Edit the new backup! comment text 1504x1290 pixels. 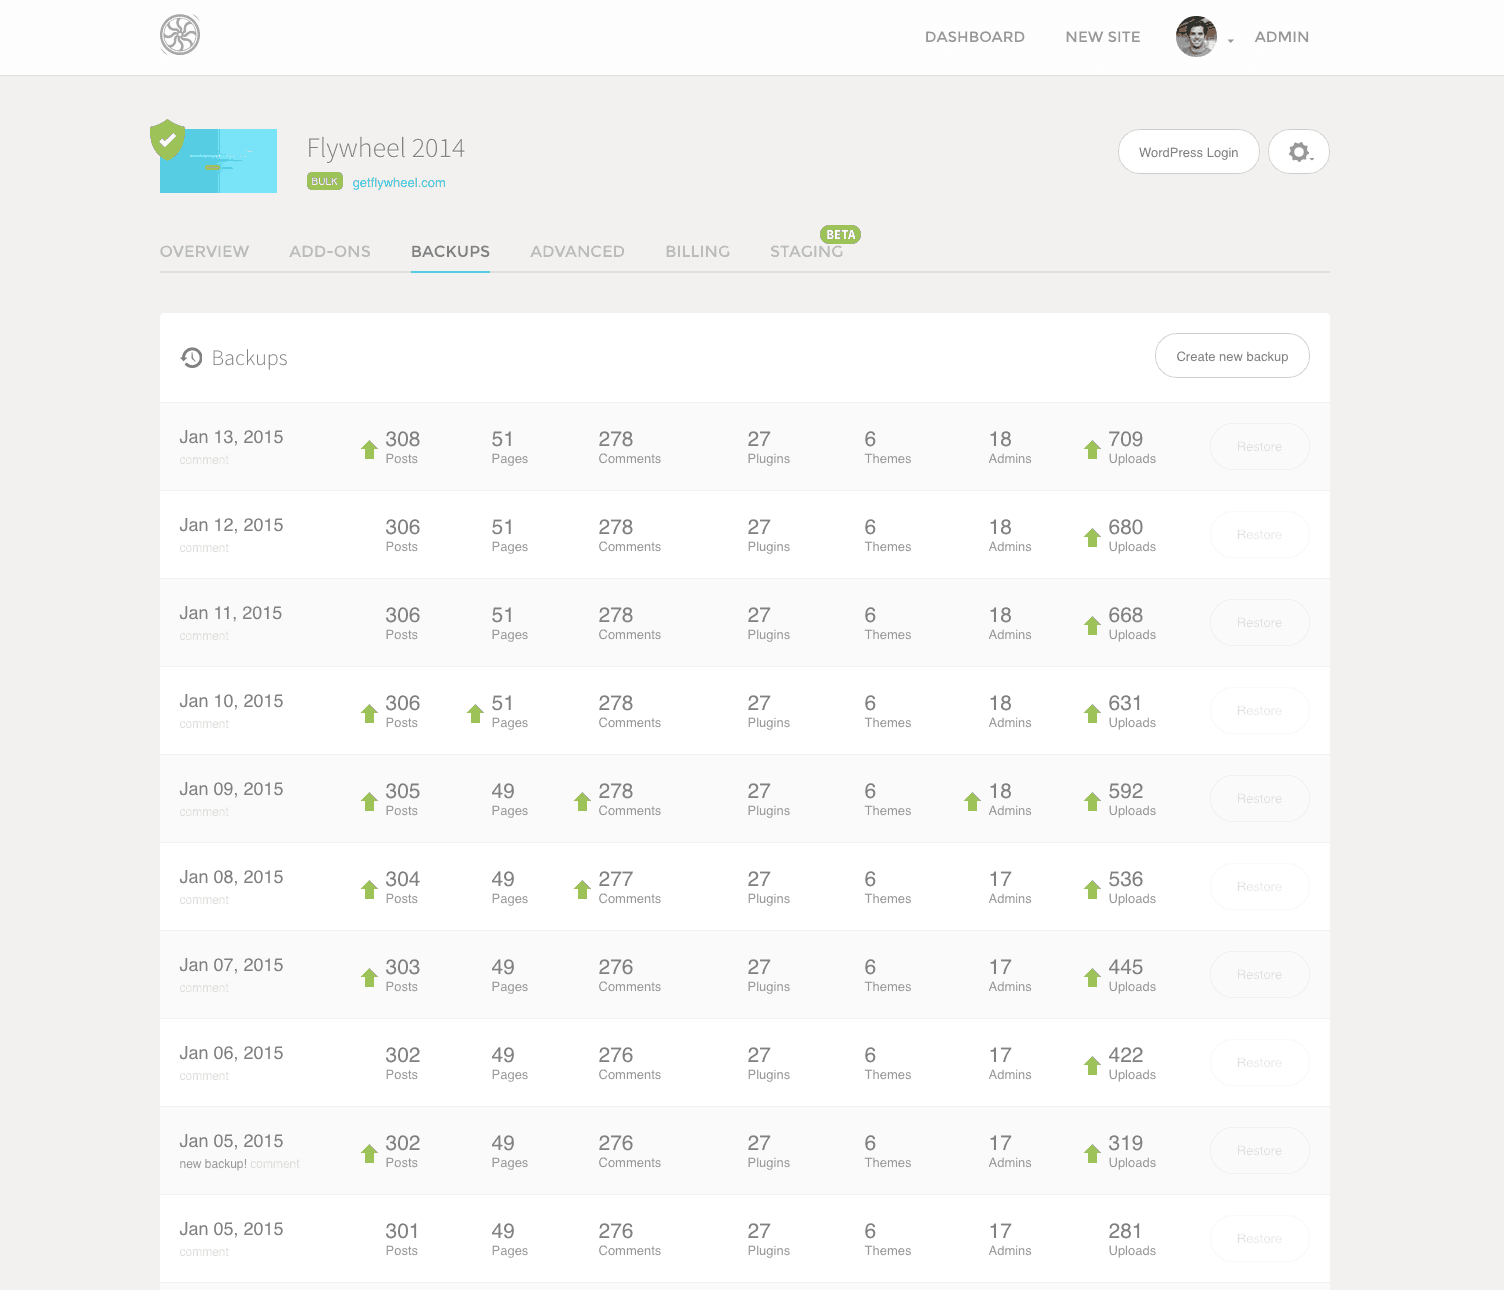[213, 1164]
